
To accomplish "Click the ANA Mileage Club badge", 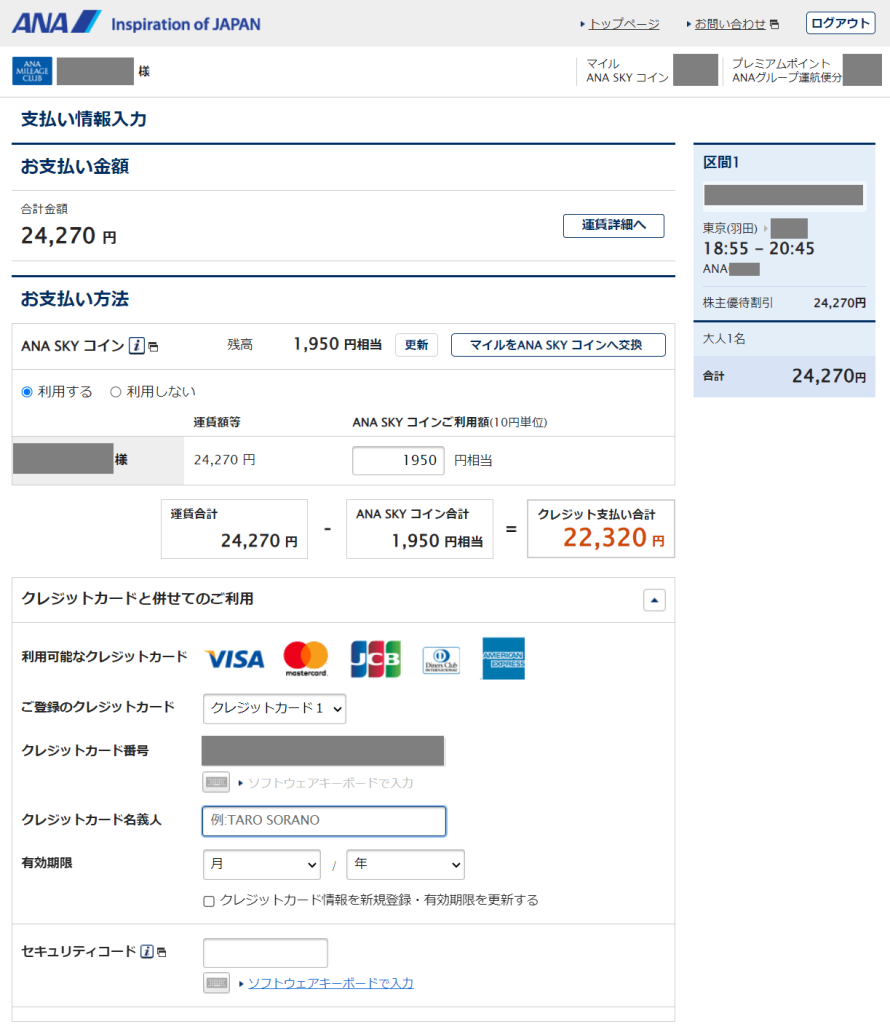I will pos(32,71).
